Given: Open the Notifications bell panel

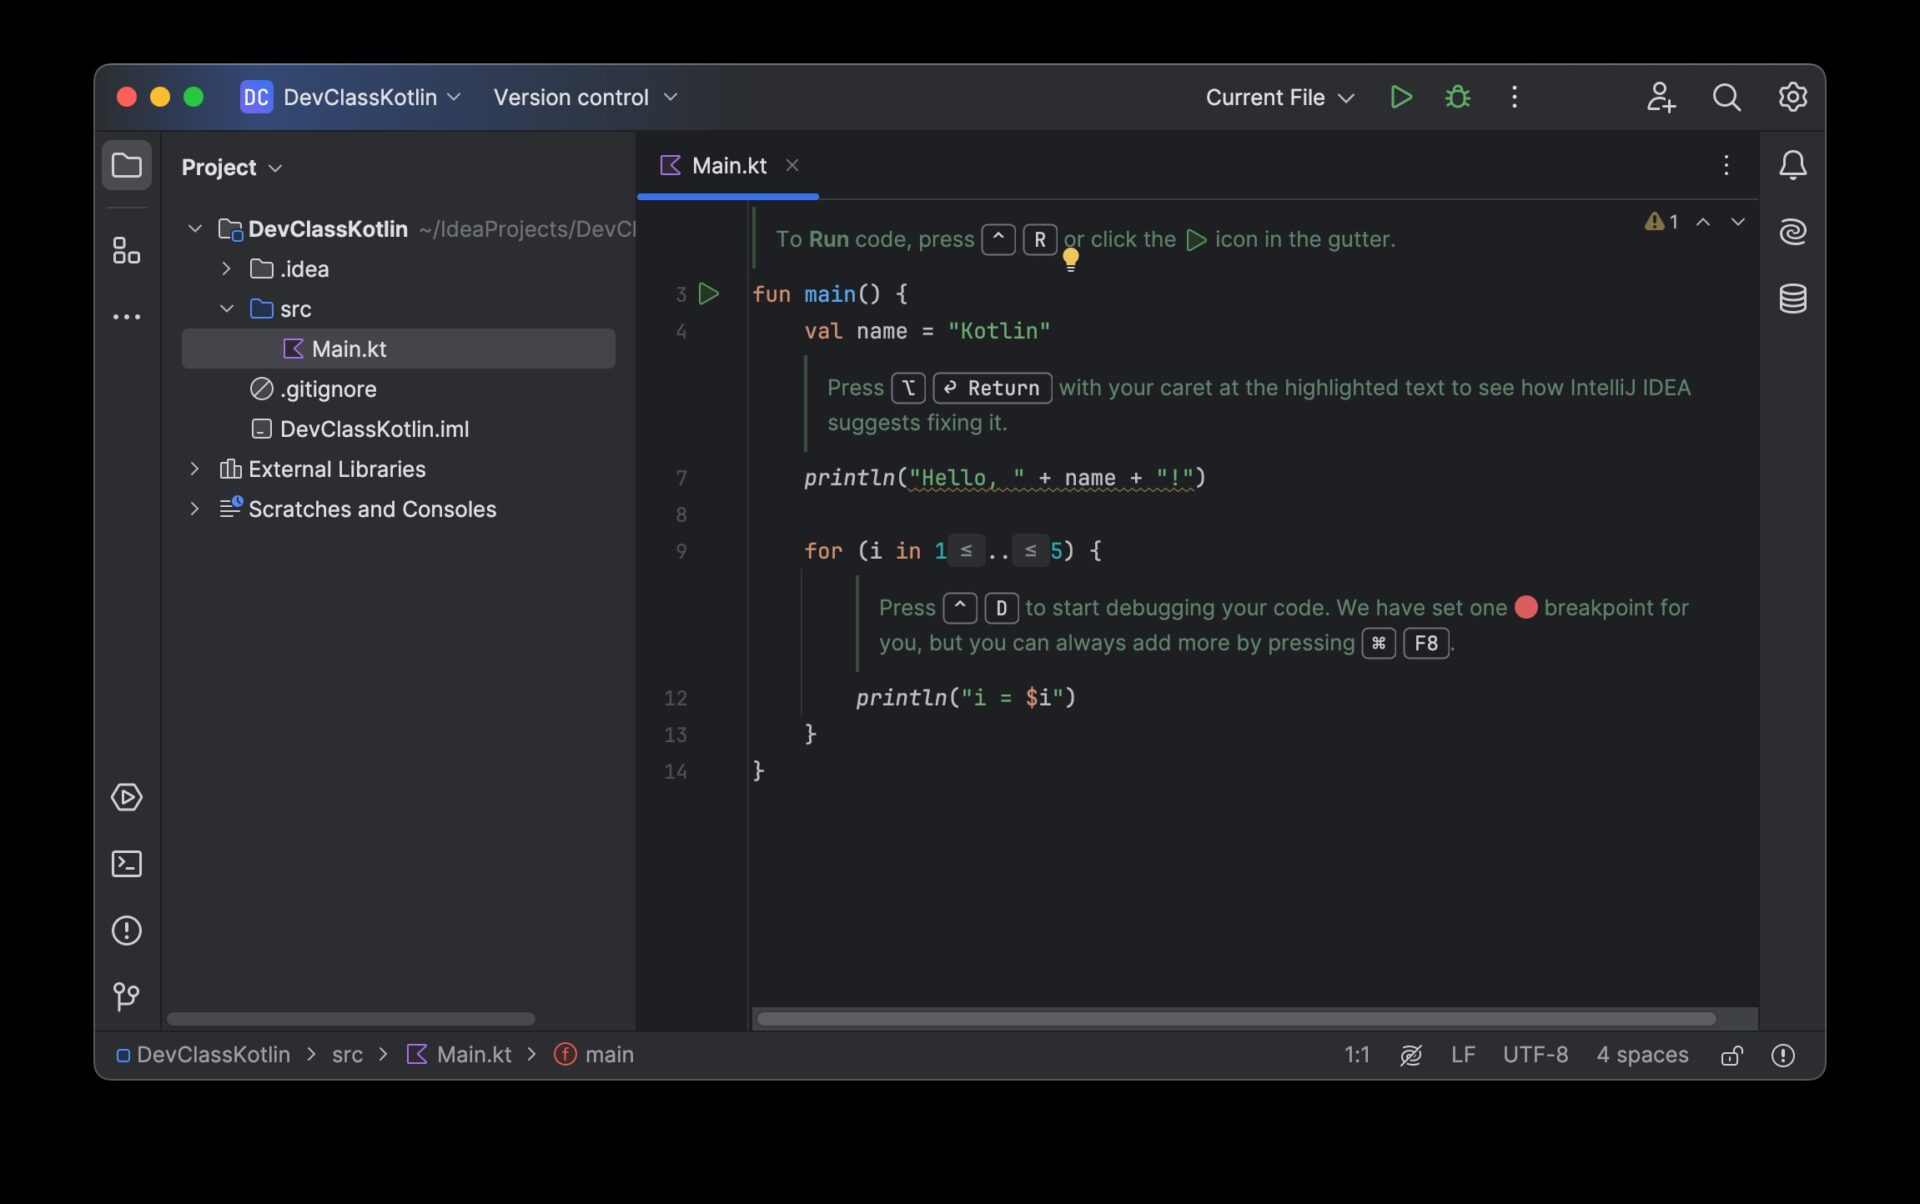Looking at the screenshot, I should (1793, 165).
